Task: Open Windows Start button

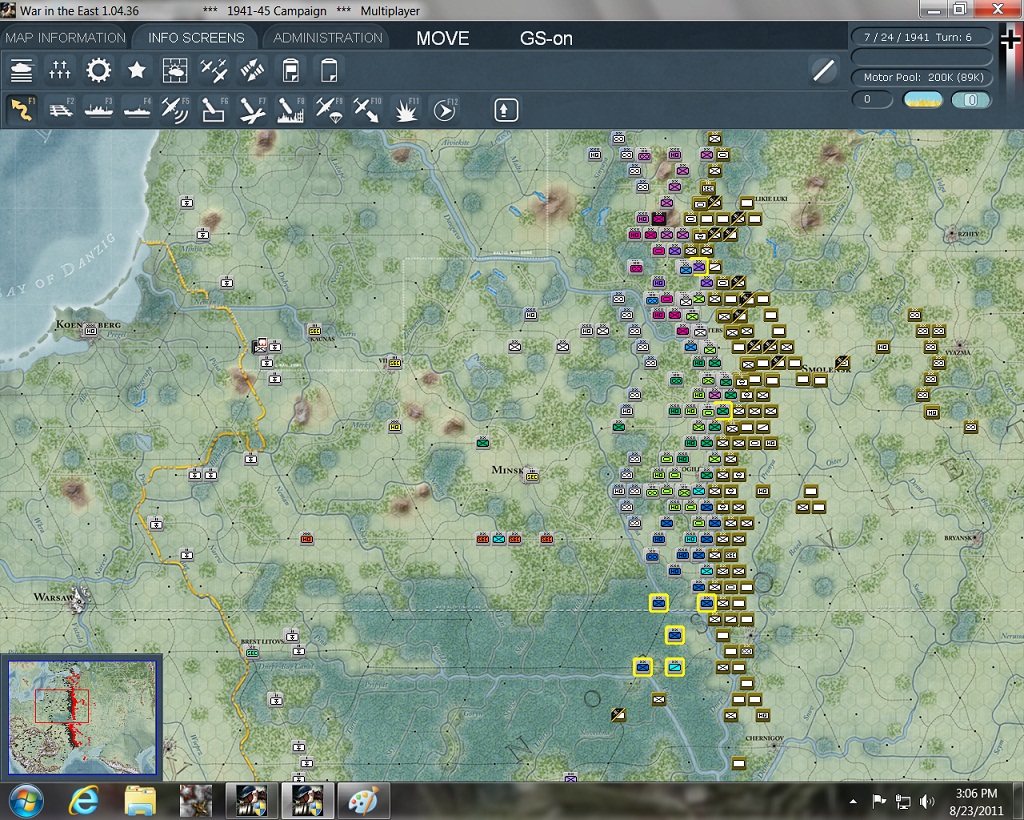Action: point(26,801)
